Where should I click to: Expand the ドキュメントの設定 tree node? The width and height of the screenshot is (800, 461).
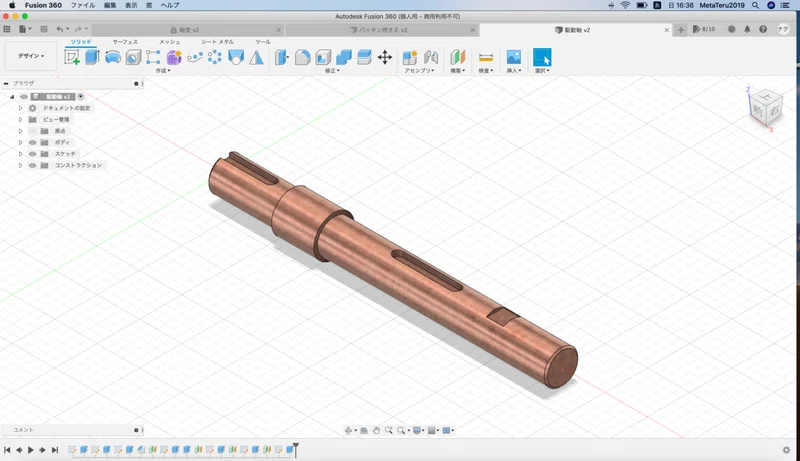(x=20, y=108)
